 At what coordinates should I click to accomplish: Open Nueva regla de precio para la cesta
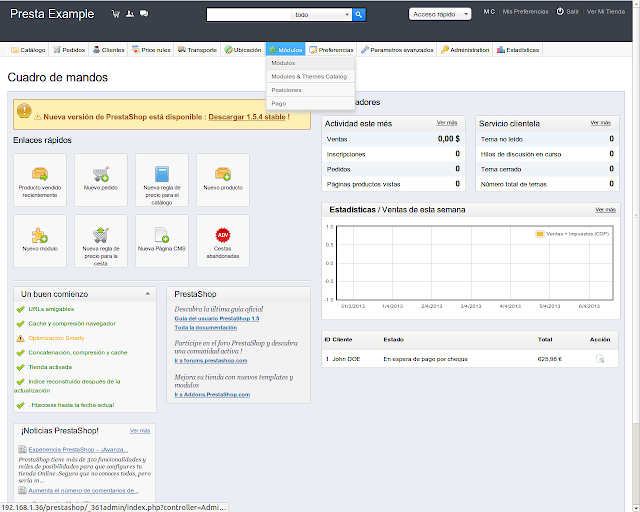(101, 241)
